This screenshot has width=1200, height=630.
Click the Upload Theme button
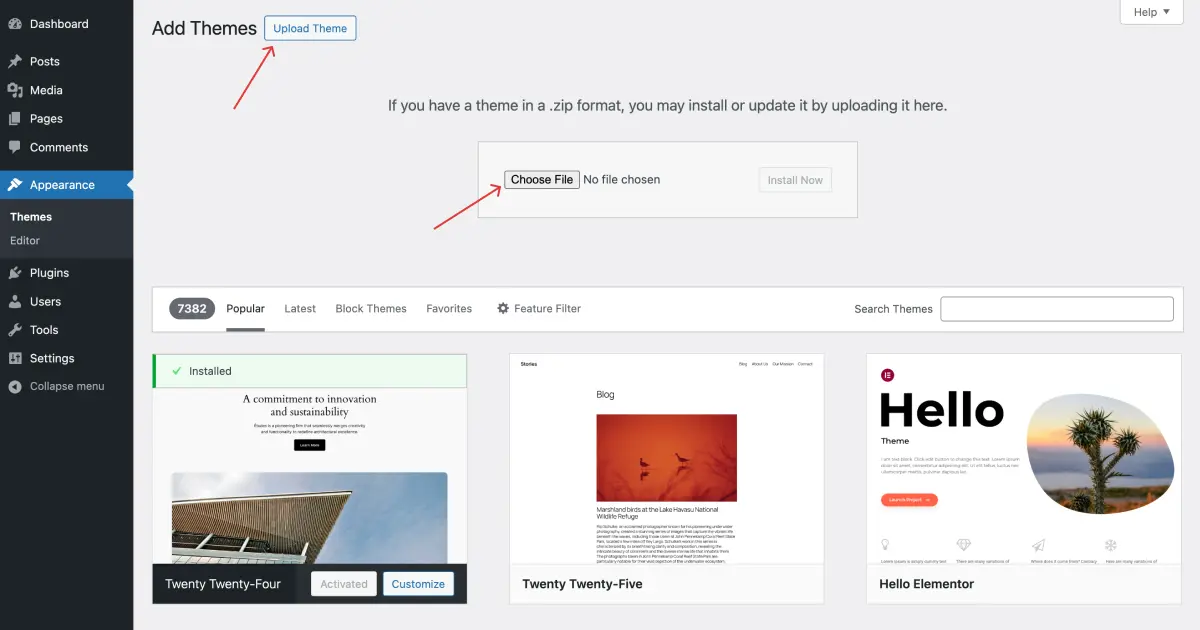(310, 28)
